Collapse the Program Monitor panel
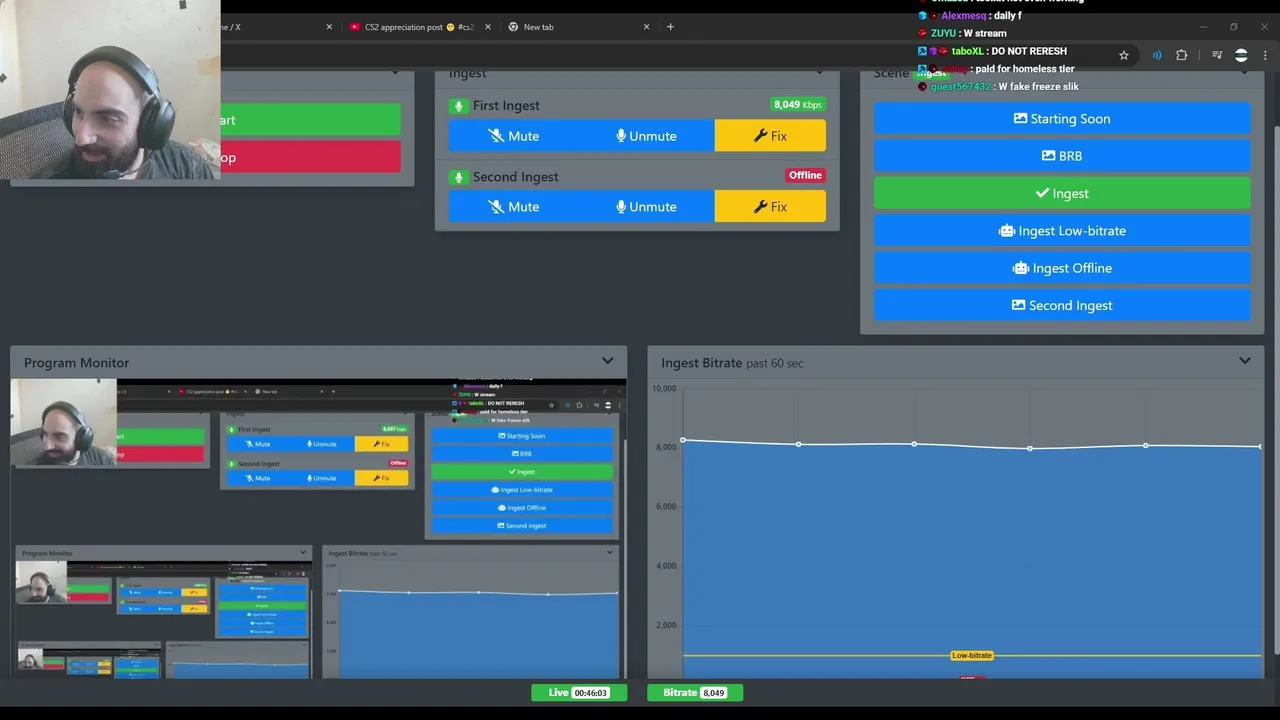Screen dimensions: 1280x720 point(607,361)
